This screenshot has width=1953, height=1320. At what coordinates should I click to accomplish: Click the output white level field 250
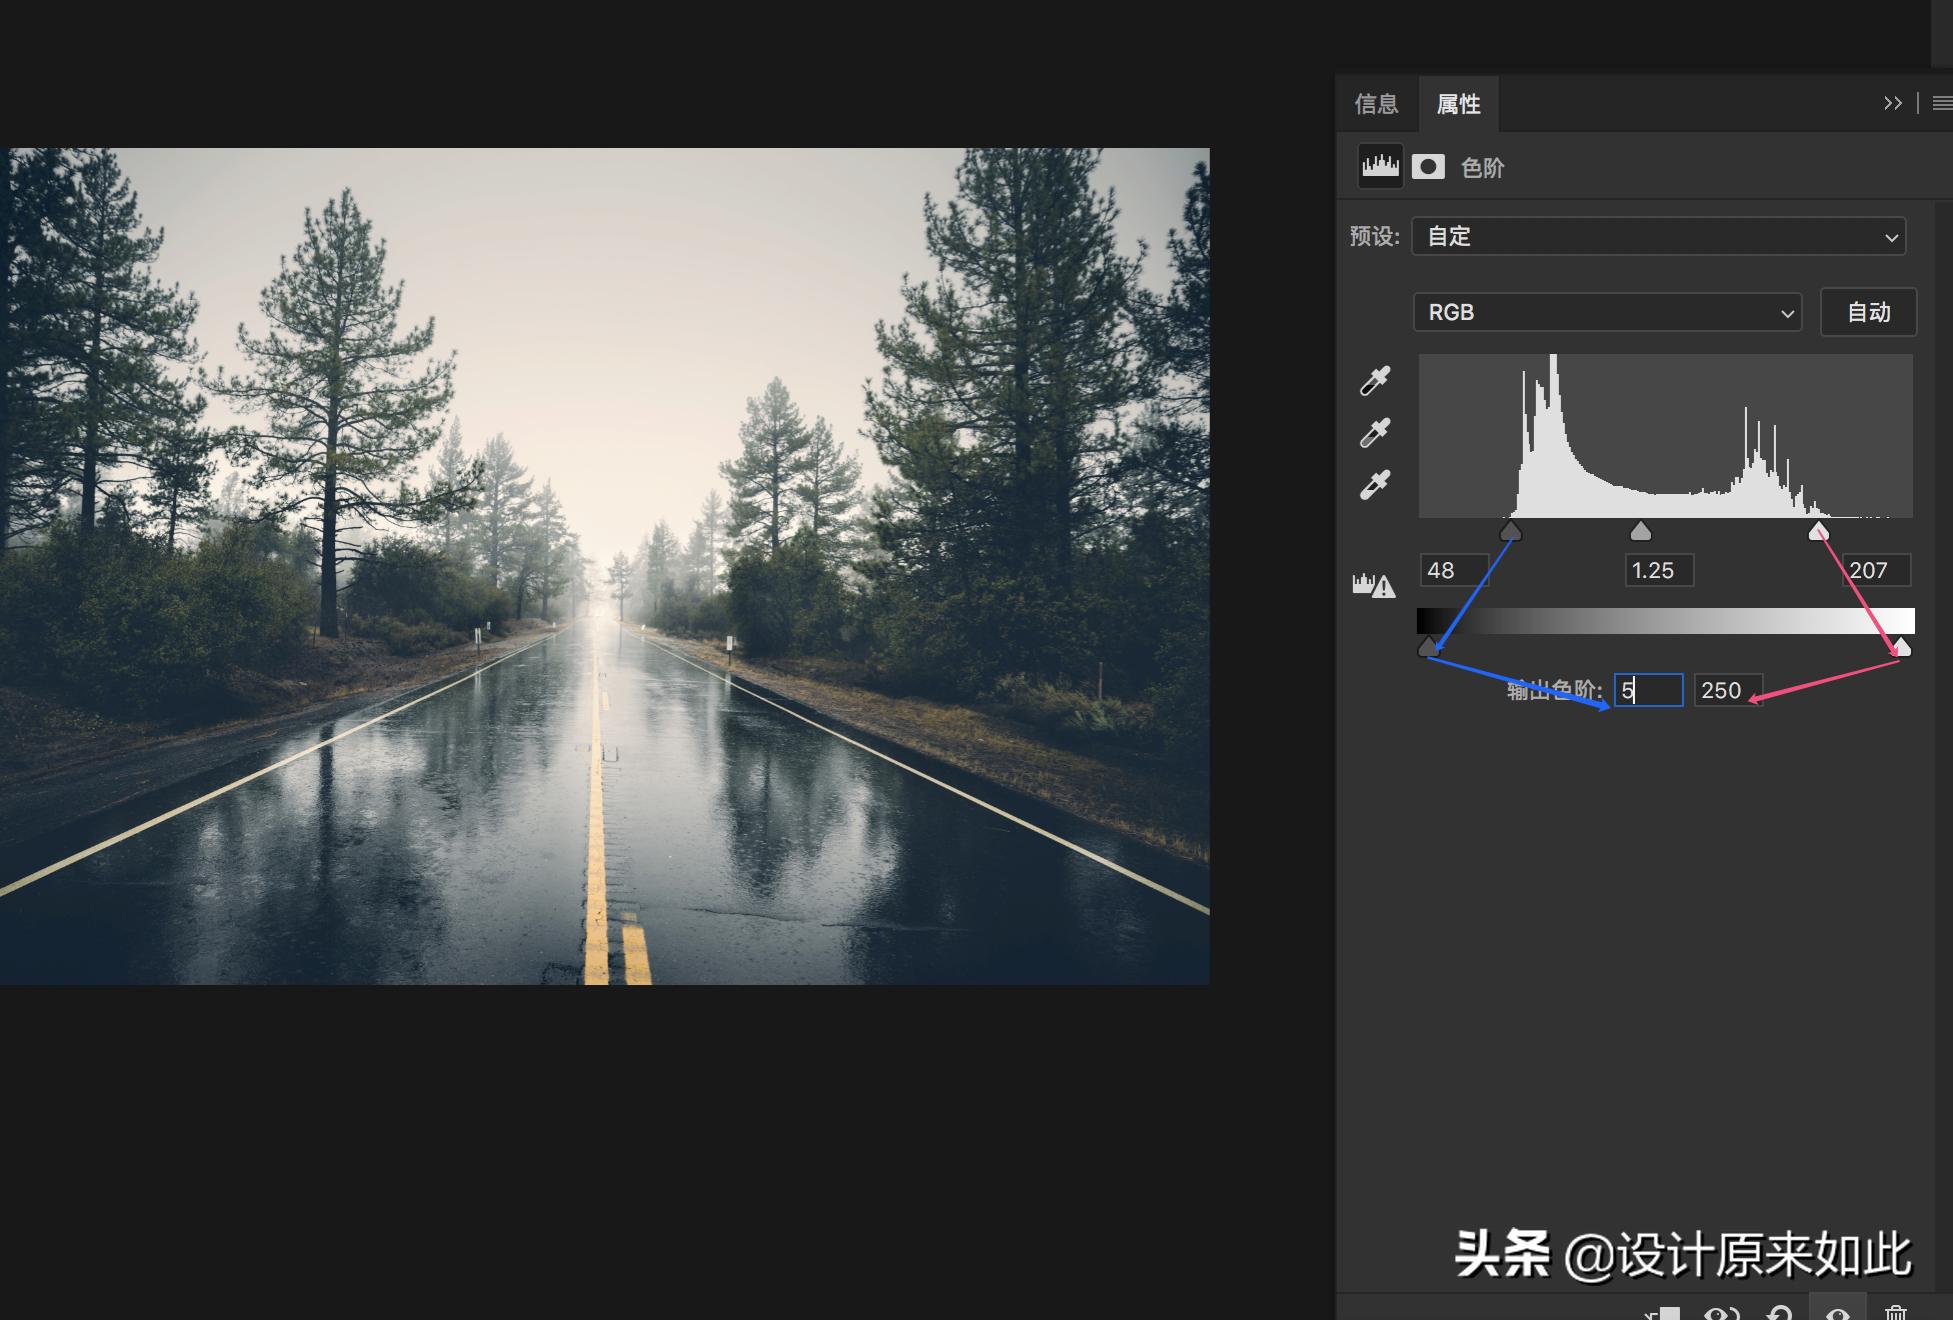point(1726,691)
